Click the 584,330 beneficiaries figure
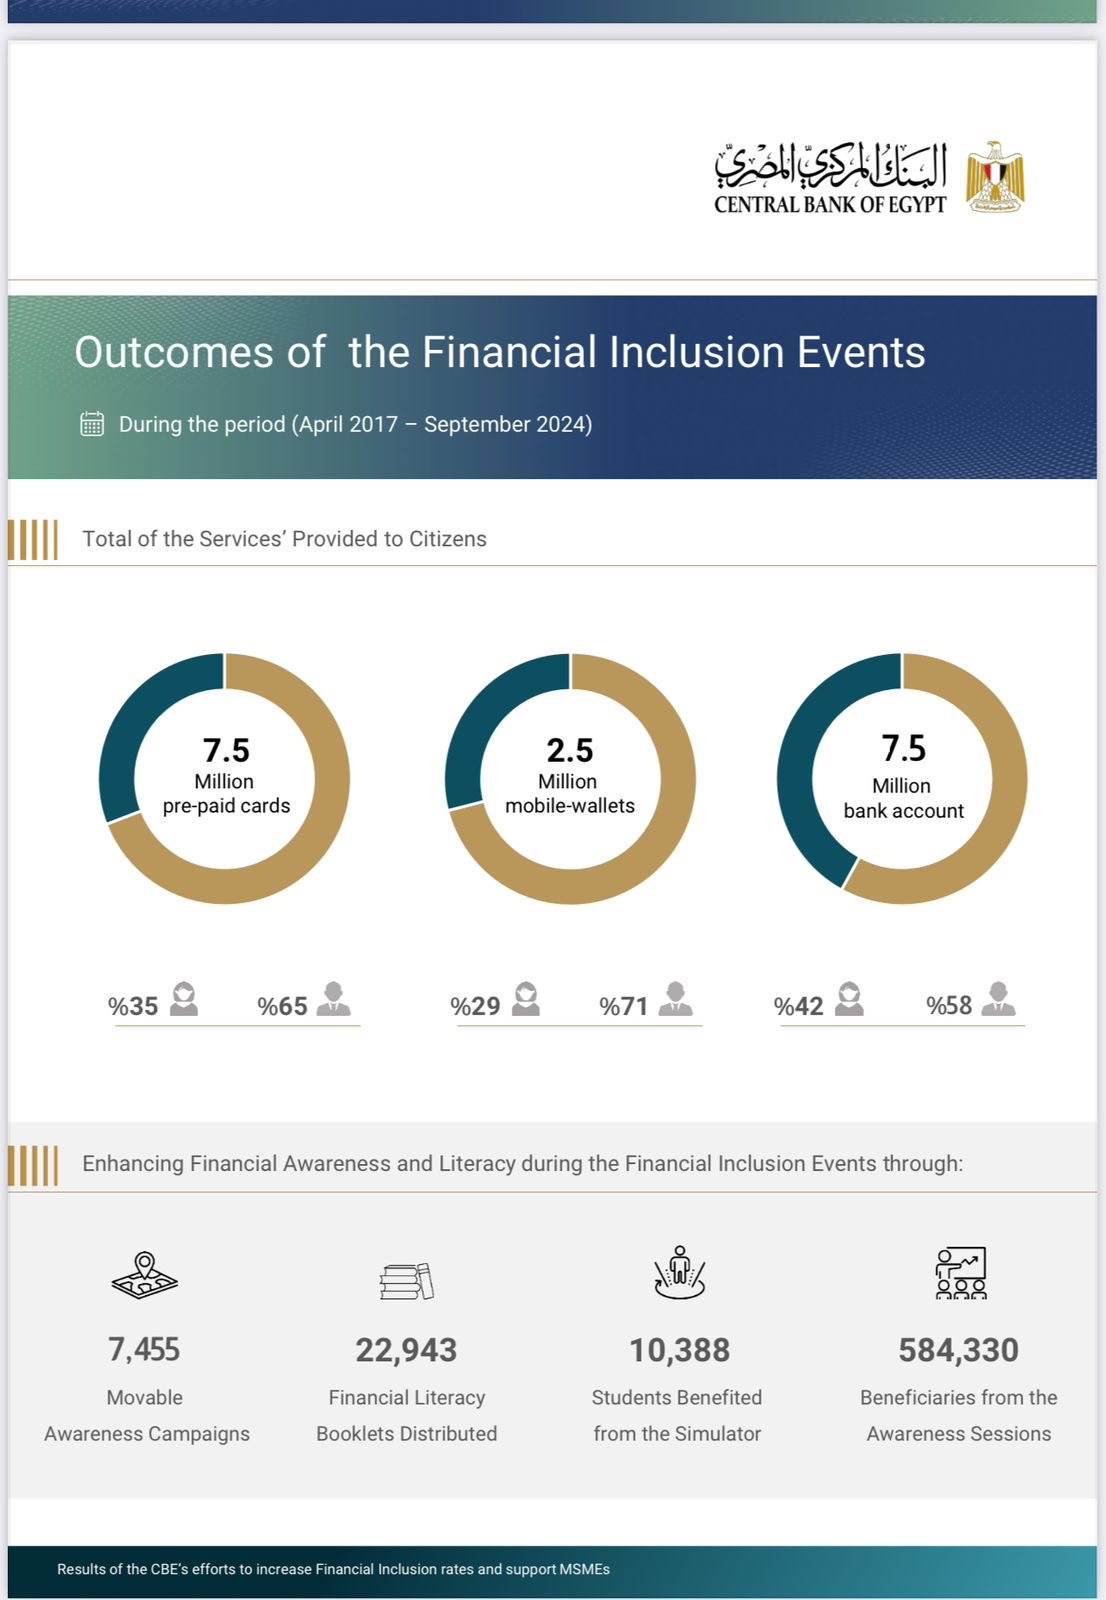 coord(958,1350)
